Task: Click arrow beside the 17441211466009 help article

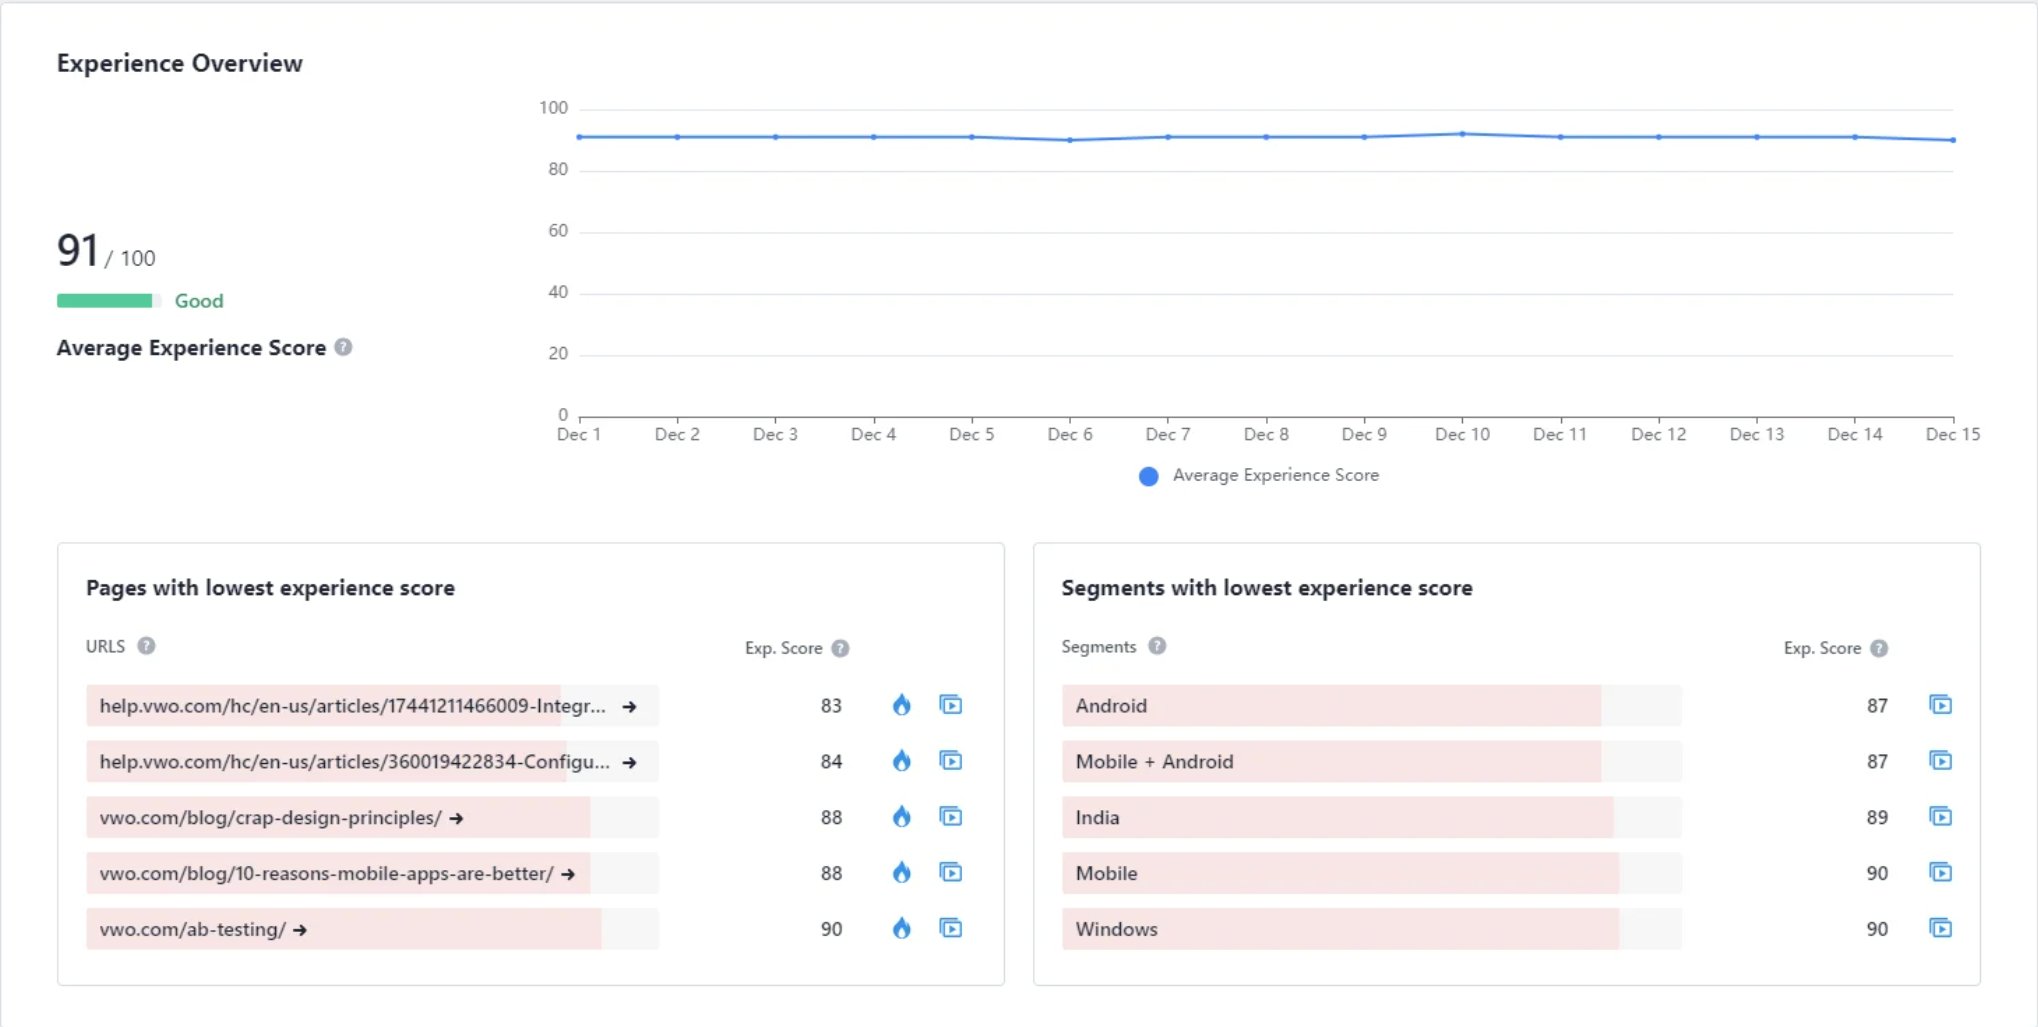Action: (629, 707)
